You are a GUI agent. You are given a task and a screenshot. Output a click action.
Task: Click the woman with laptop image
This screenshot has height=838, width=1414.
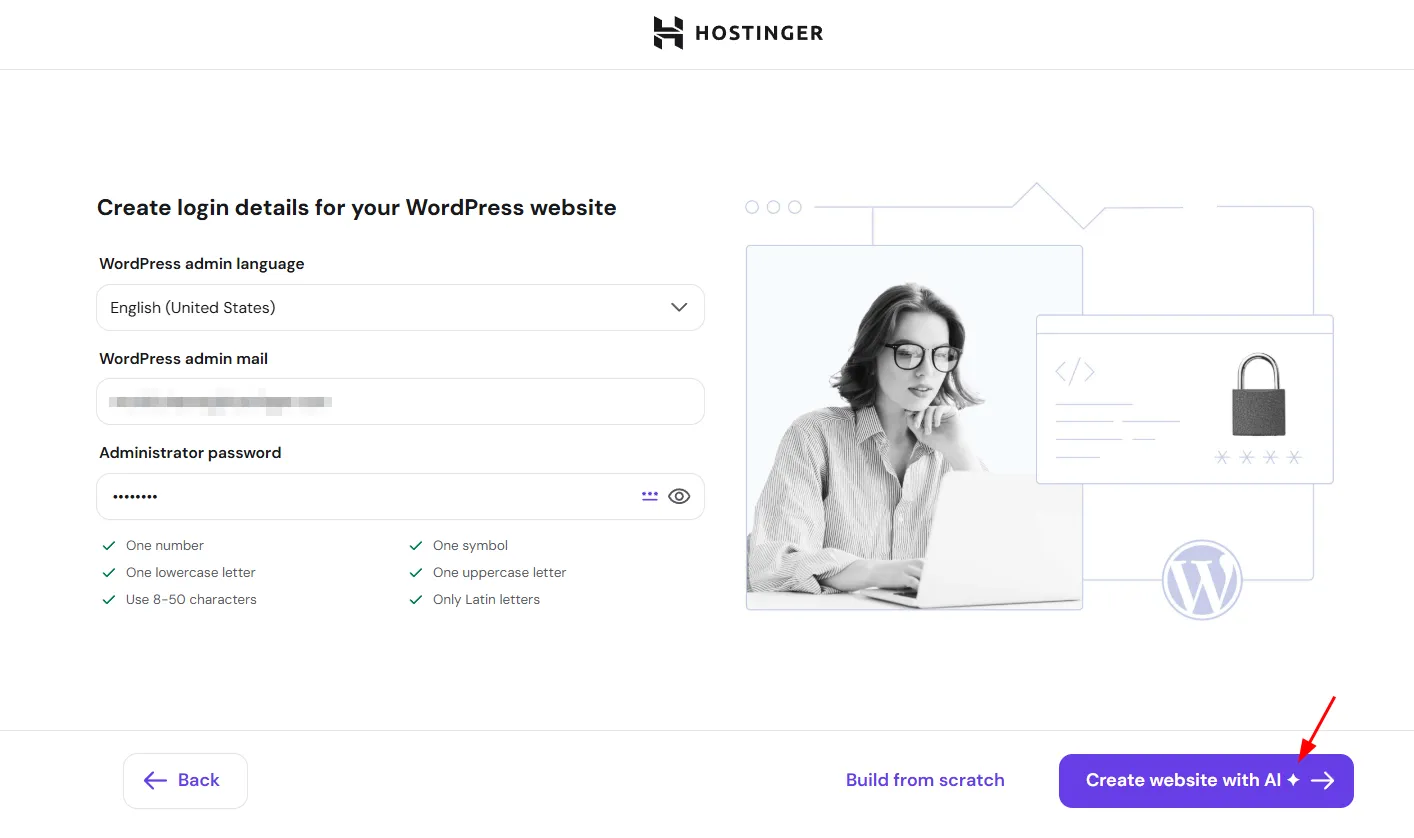914,428
